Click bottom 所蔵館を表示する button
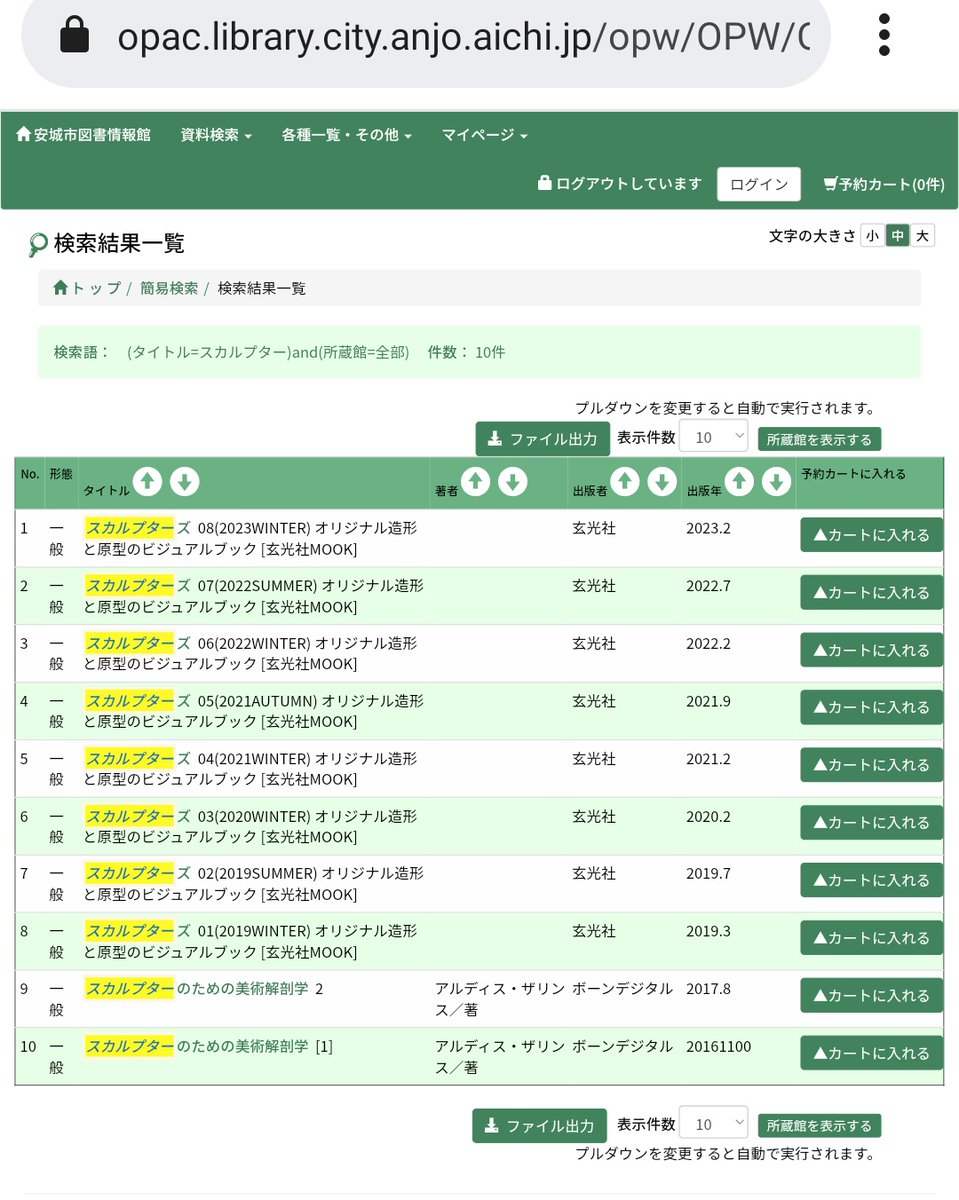This screenshot has width=959, height=1200. tap(819, 1126)
